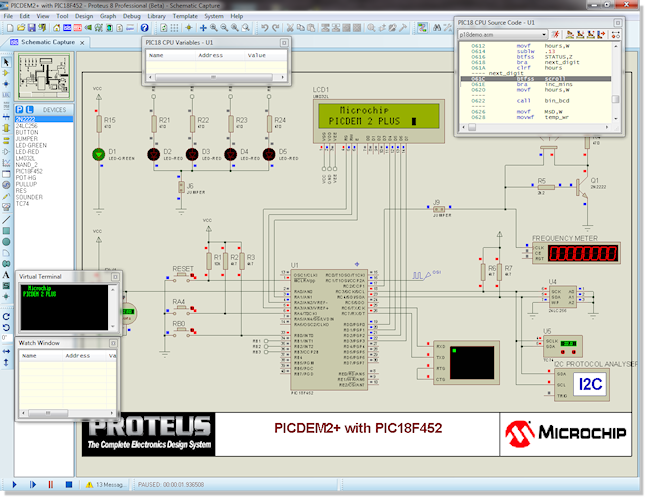
Task: Click the Rotate Anti-Clockwise icon
Action: pyautogui.click(x=6, y=327)
